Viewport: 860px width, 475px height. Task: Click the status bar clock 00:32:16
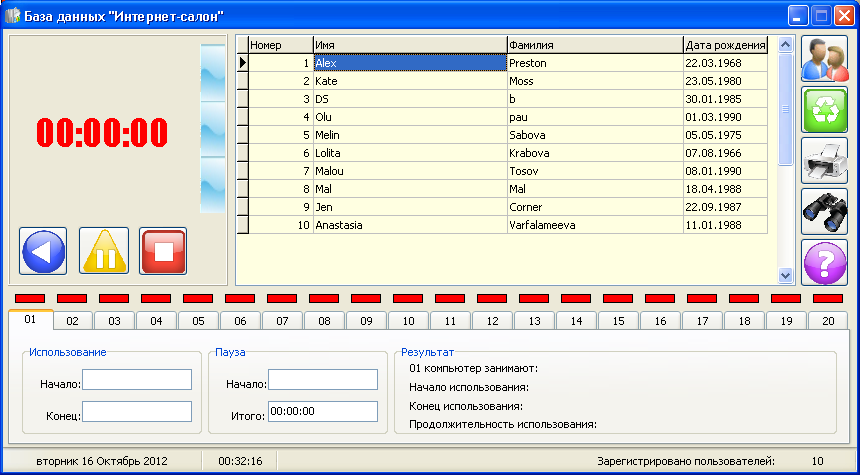(x=240, y=461)
